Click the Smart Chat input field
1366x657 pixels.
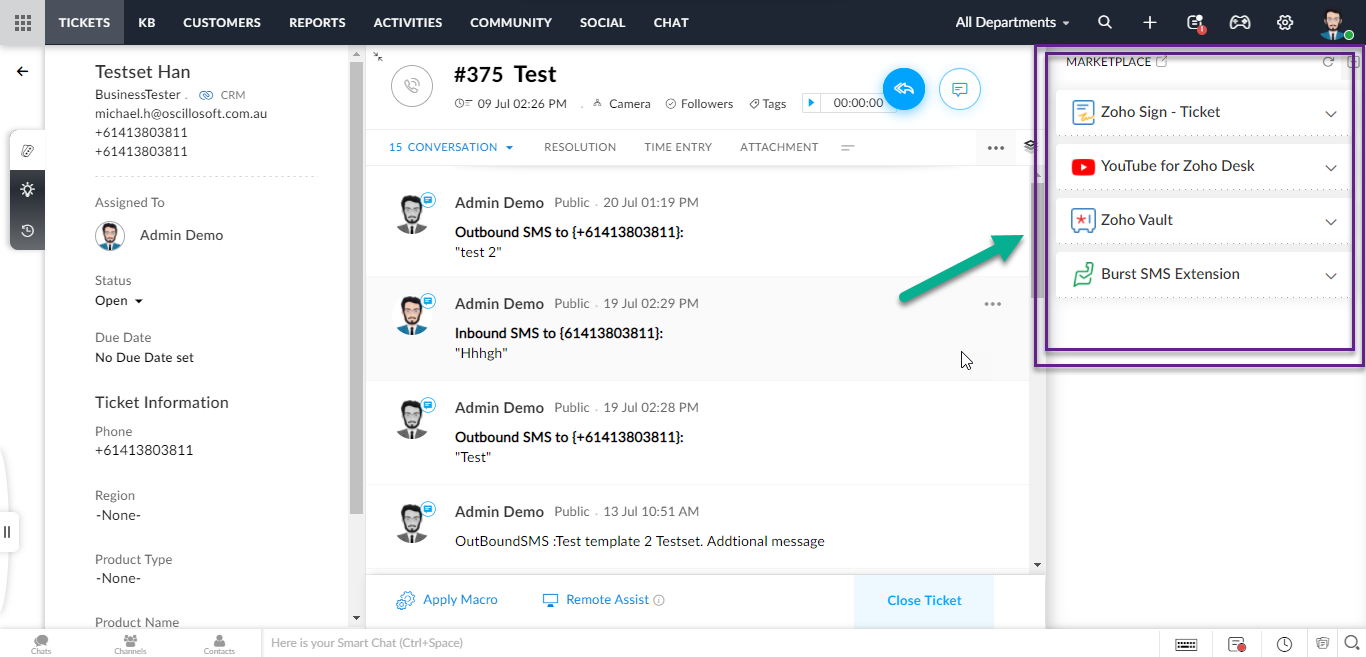tap(710, 643)
